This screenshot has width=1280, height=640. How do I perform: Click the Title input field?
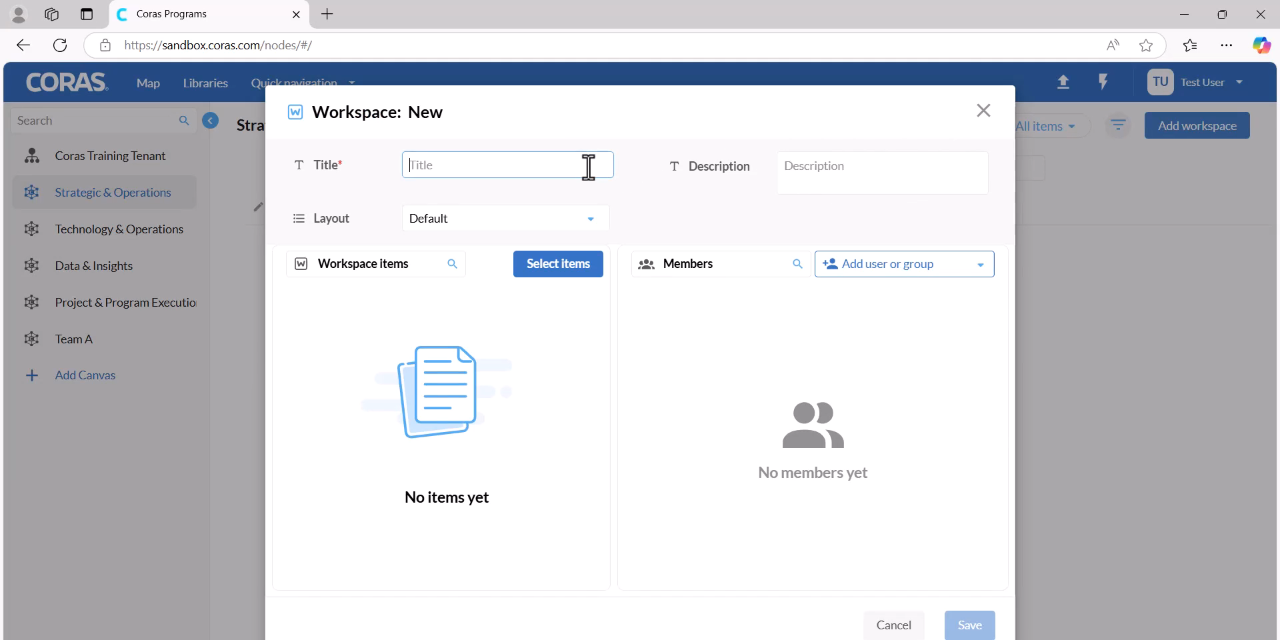click(x=508, y=165)
